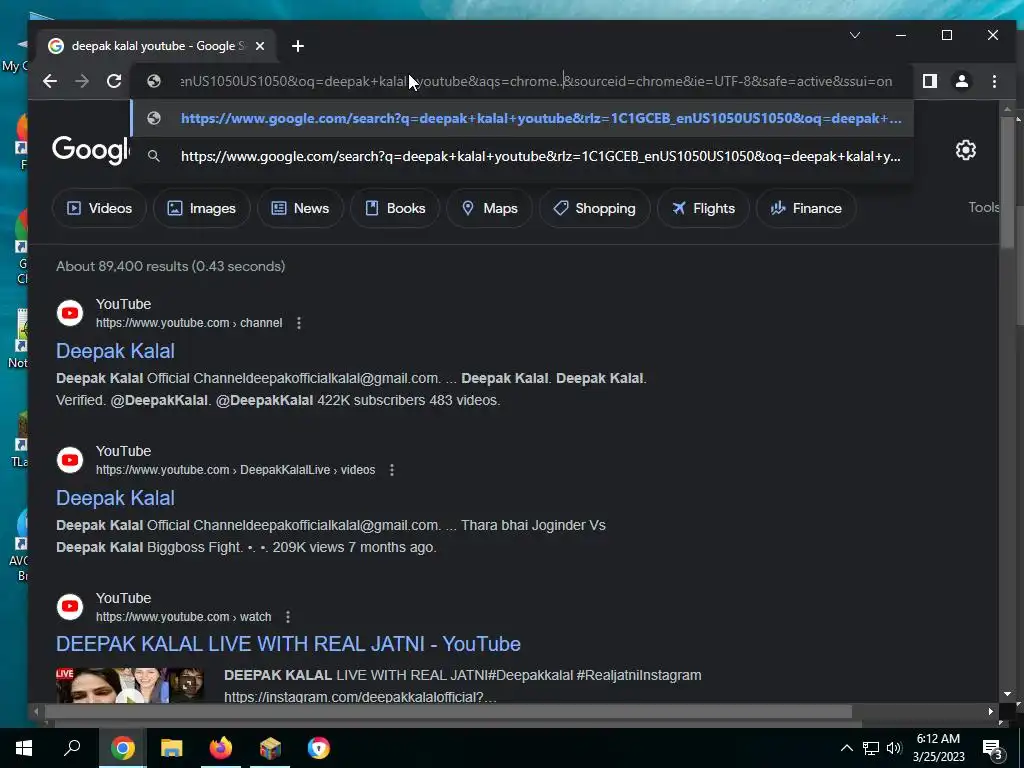Open the Chrome profile avatar
This screenshot has width=1024, height=768.
pyautogui.click(x=961, y=81)
